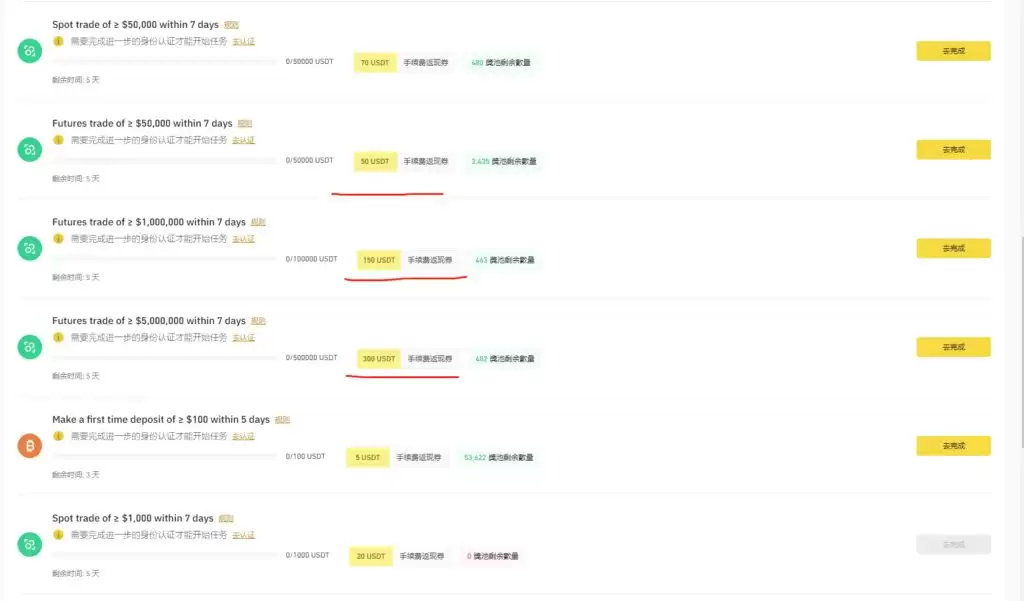This screenshot has height=601, width=1024.
Task: Select the Futures trade $50,000 task icon
Action: (29, 150)
